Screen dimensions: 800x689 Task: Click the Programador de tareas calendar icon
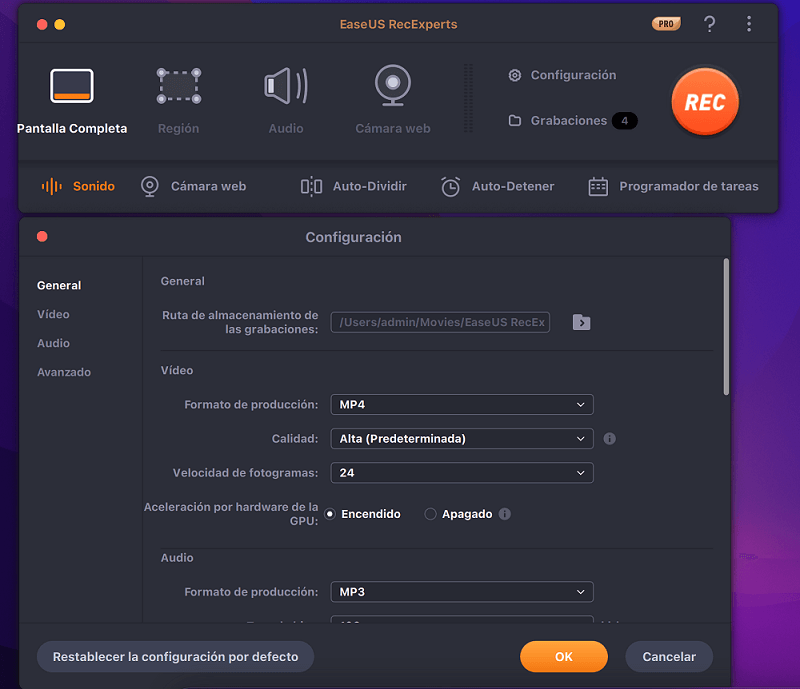click(598, 187)
